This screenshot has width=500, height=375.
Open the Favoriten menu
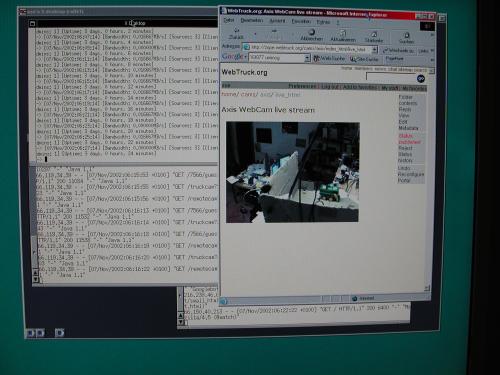pyautogui.click(x=301, y=21)
